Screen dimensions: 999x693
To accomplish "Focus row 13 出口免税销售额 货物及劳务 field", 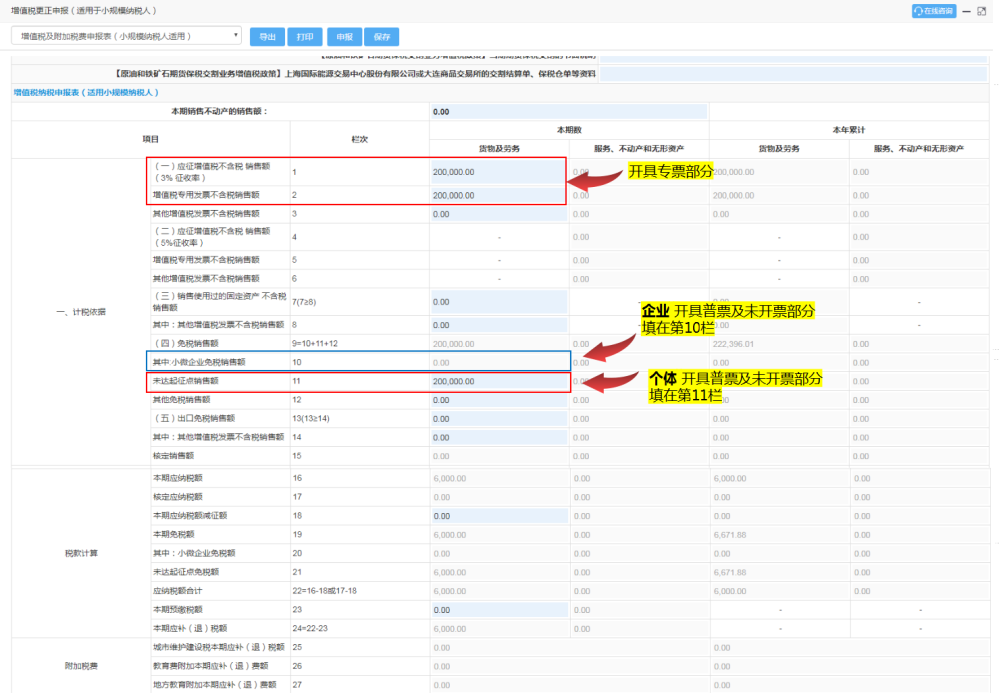I will pyautogui.click(x=498, y=419).
